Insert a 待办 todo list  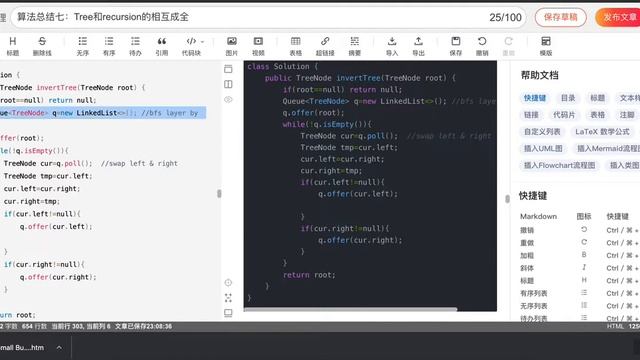(135, 46)
